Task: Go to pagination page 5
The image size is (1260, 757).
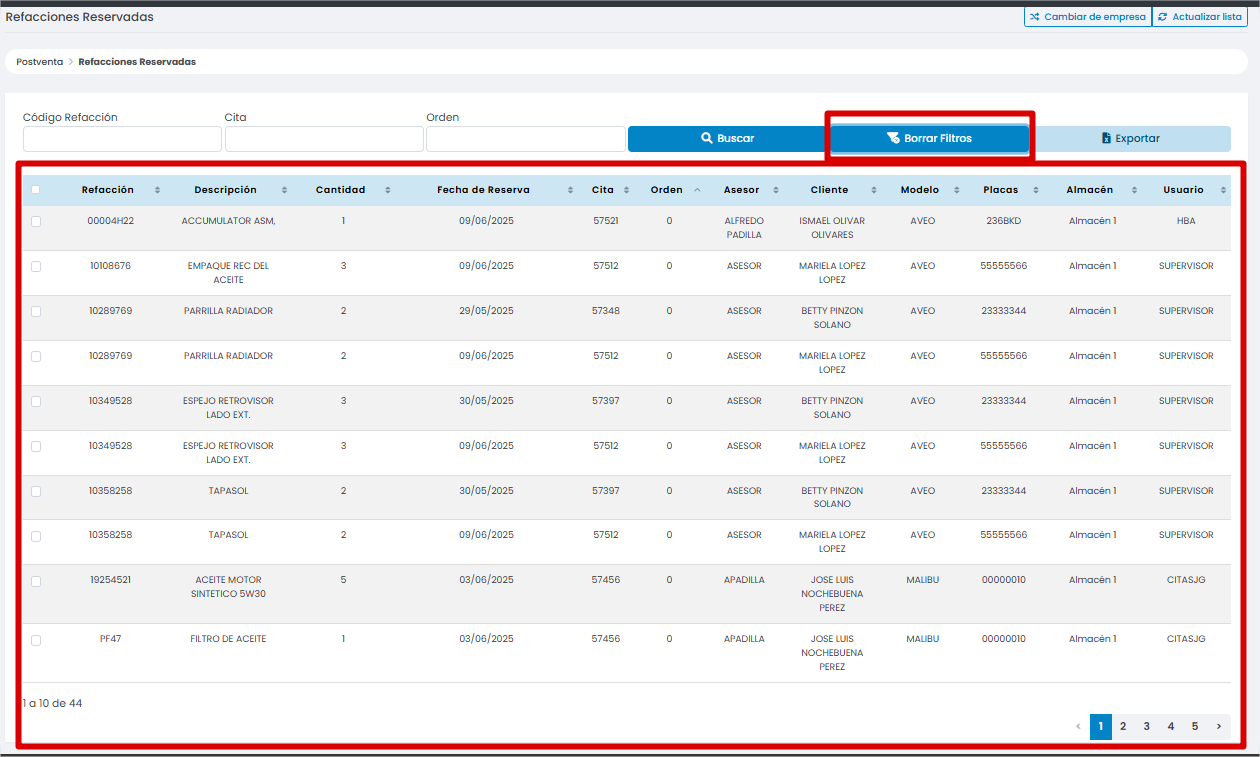Action: click(x=1195, y=727)
